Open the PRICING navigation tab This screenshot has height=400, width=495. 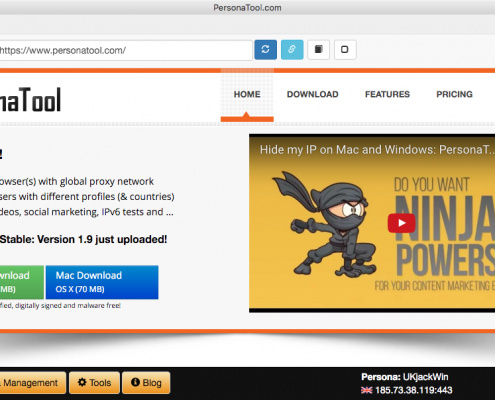[454, 94]
